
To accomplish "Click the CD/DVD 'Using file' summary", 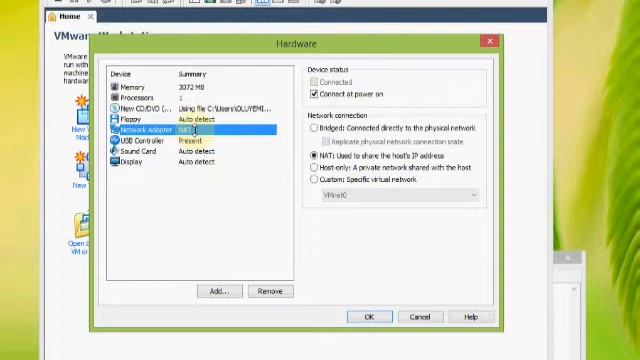I will point(224,109).
